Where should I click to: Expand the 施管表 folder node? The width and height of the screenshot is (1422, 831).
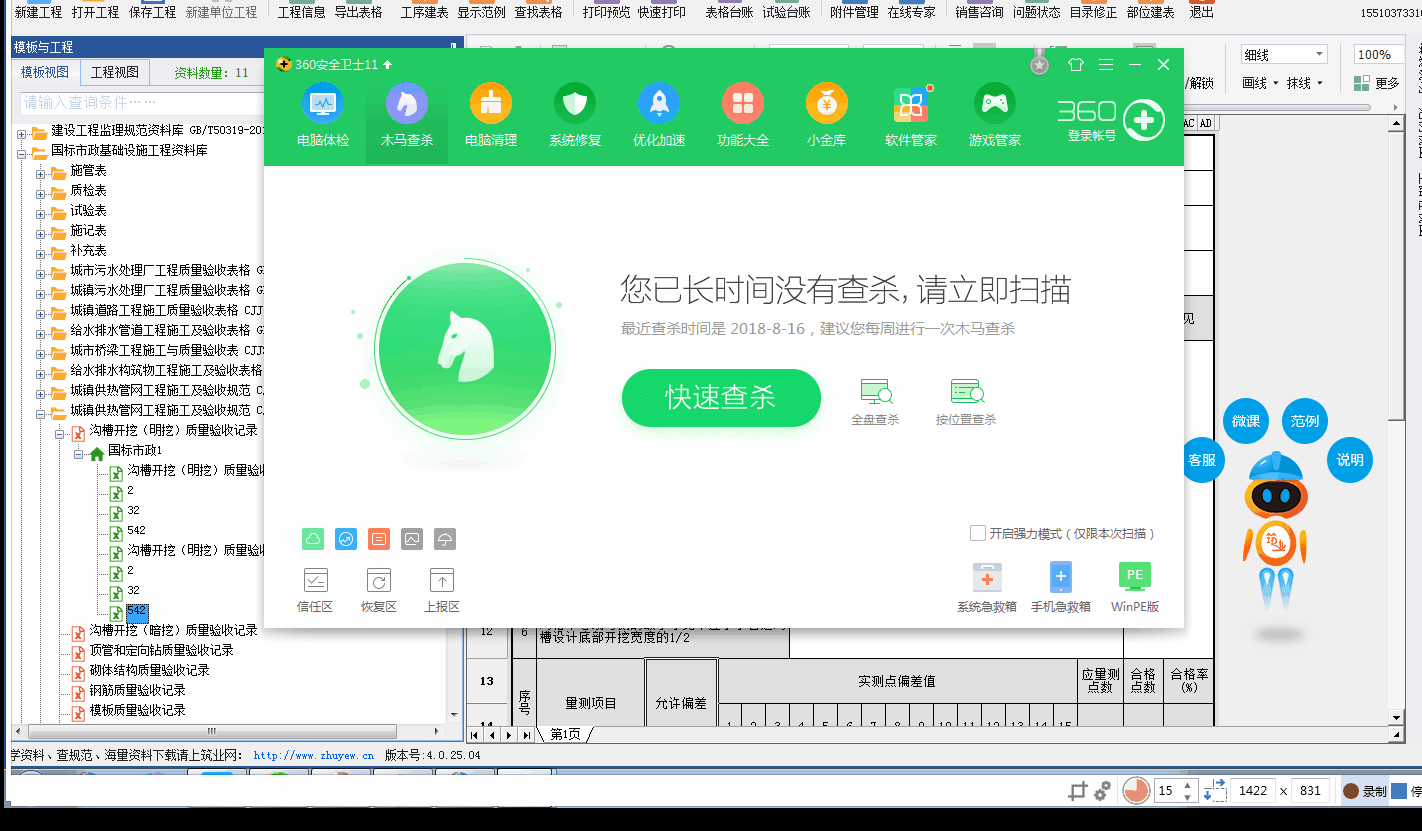(x=41, y=172)
